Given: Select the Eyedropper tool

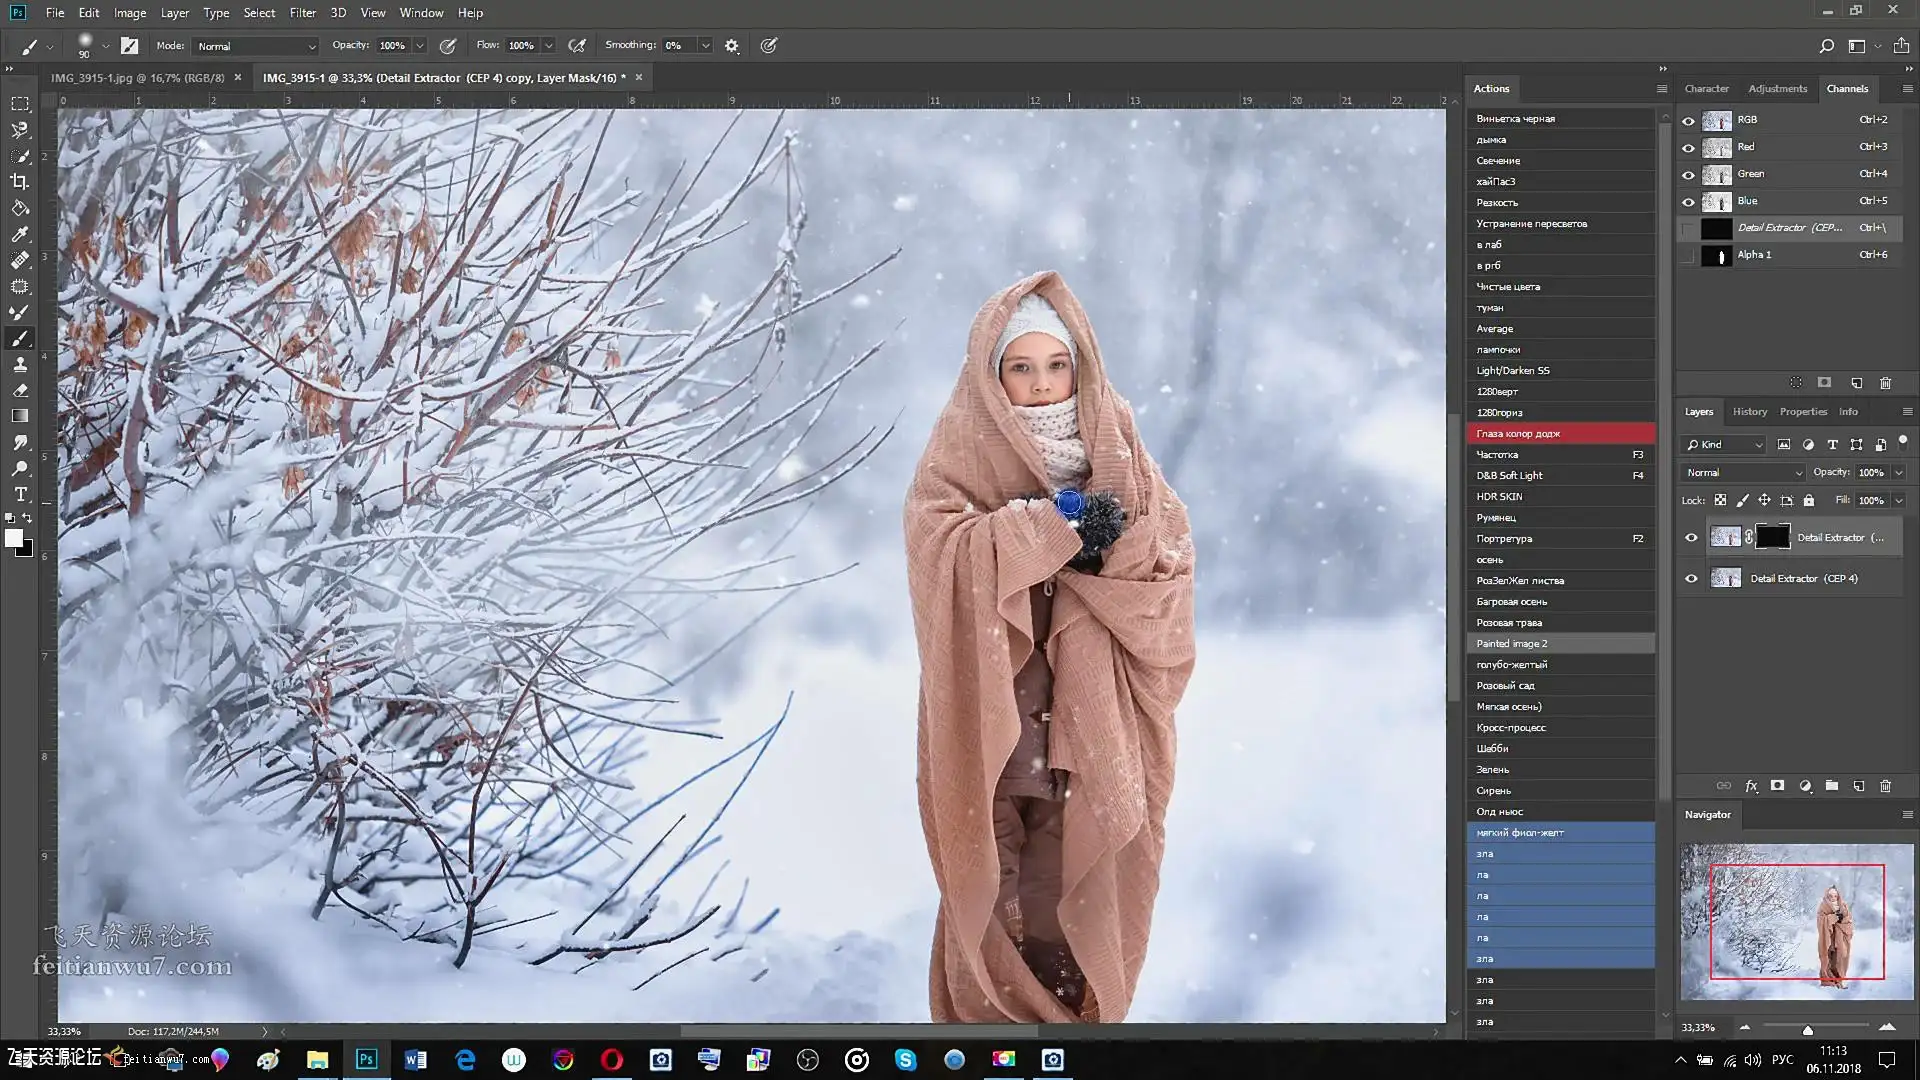Looking at the screenshot, I should 19,234.
